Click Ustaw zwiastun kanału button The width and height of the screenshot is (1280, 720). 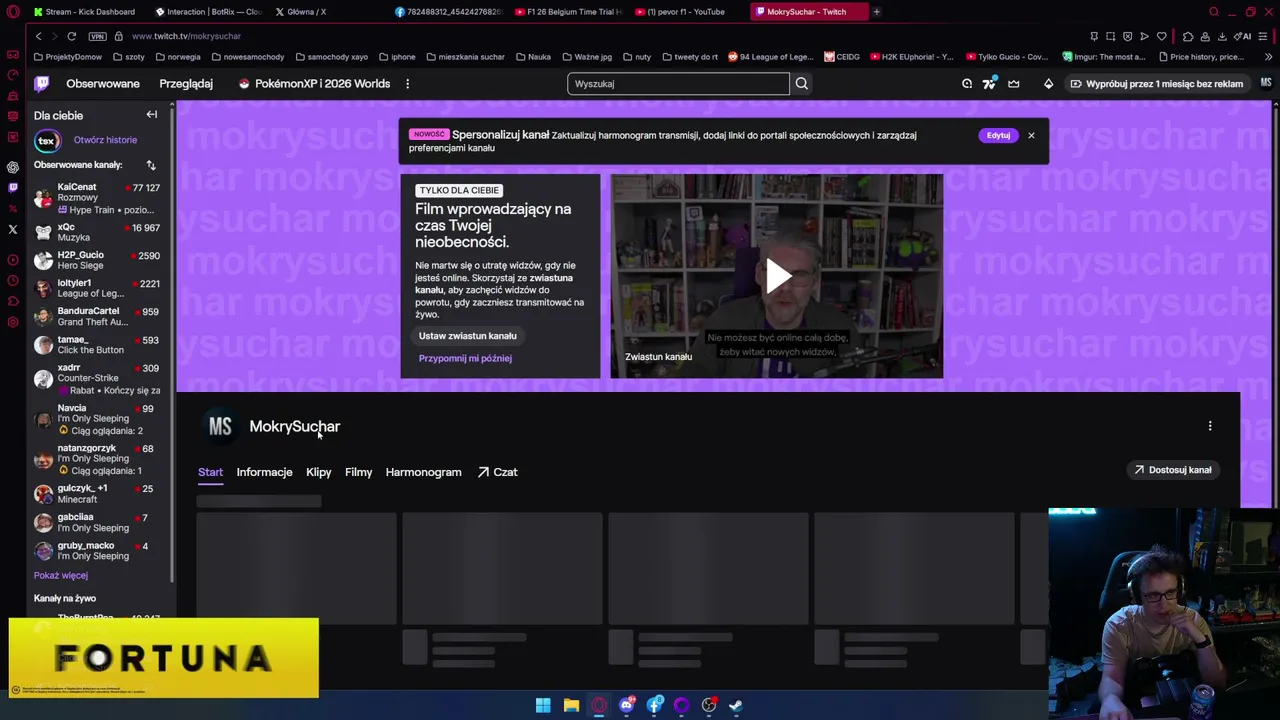pyautogui.click(x=468, y=336)
